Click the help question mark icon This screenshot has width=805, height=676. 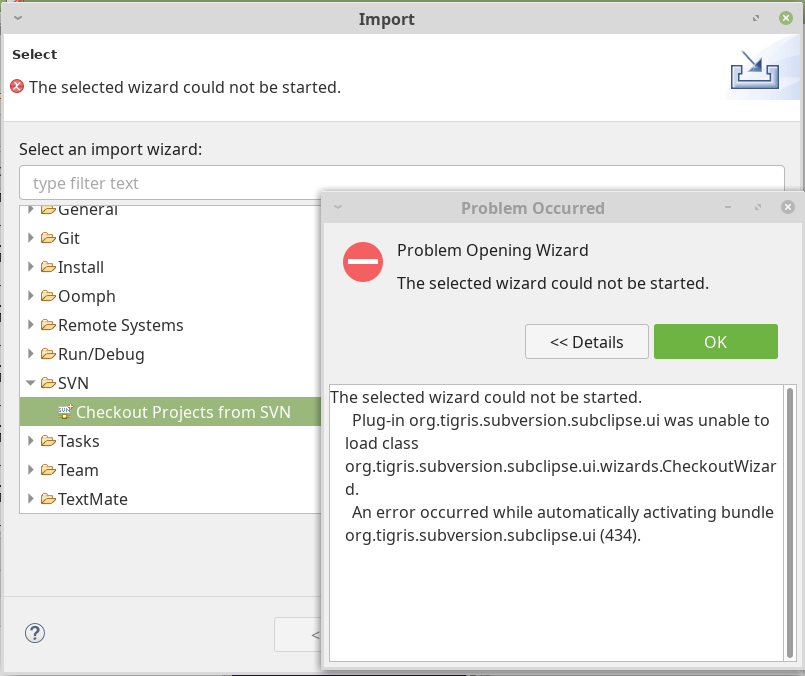click(x=35, y=633)
